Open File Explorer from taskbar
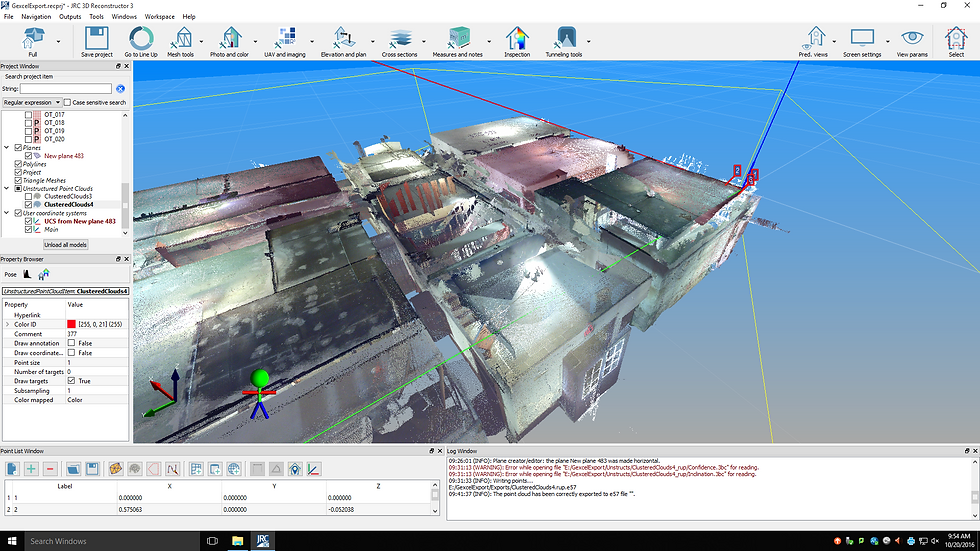 (238, 541)
